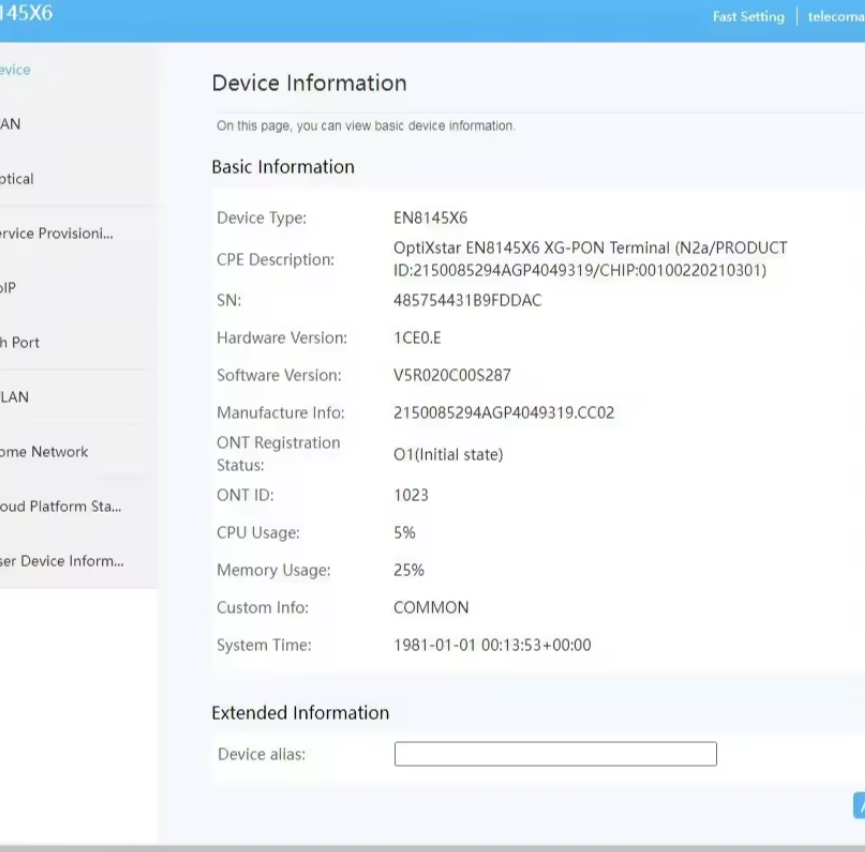The height and width of the screenshot is (852, 865).
Task: Go to the VoIP section
Action: [x=8, y=288]
